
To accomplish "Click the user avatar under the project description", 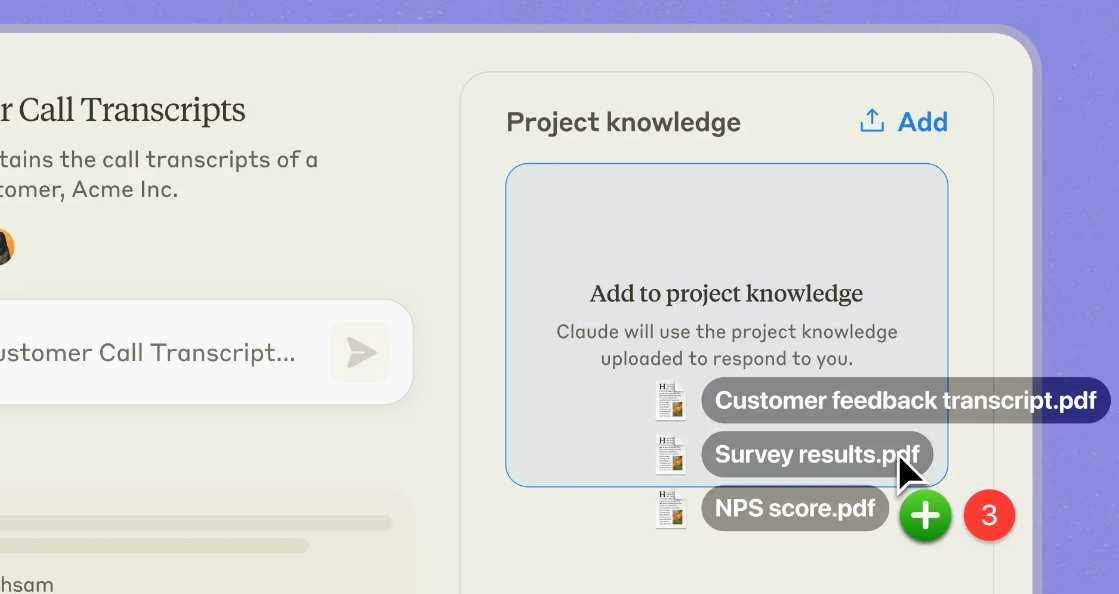I will coord(6,247).
